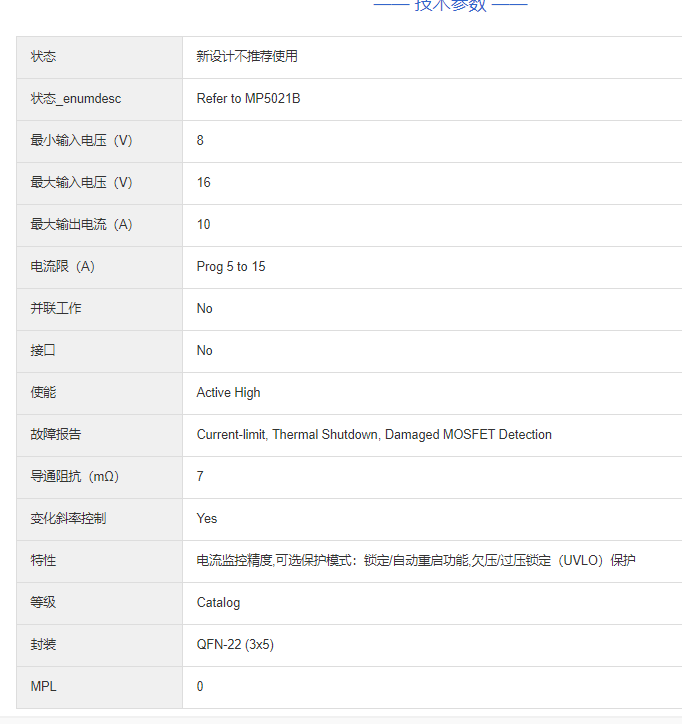Click '导通阻抗 (mΩ)' label

[75, 477]
